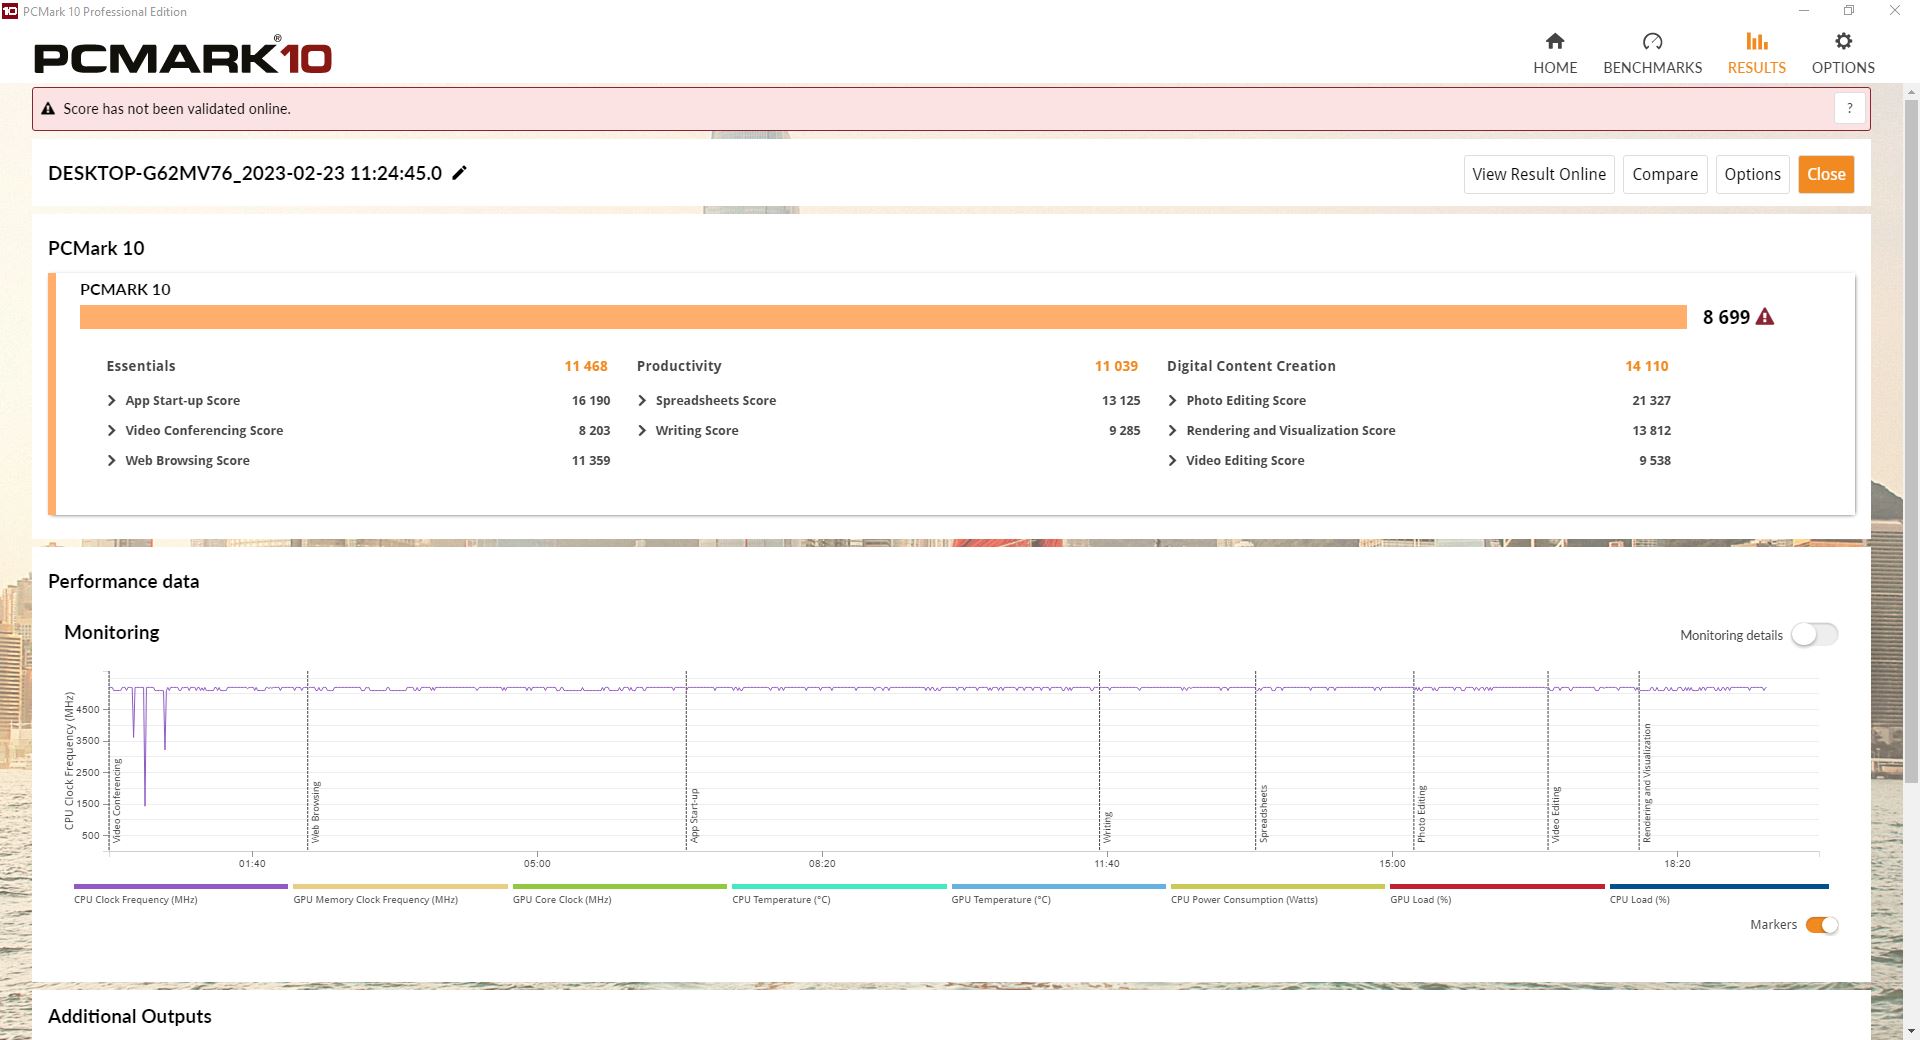This screenshot has width=1920, height=1040.
Task: Open the Benchmarks gauge icon
Action: [1652, 41]
